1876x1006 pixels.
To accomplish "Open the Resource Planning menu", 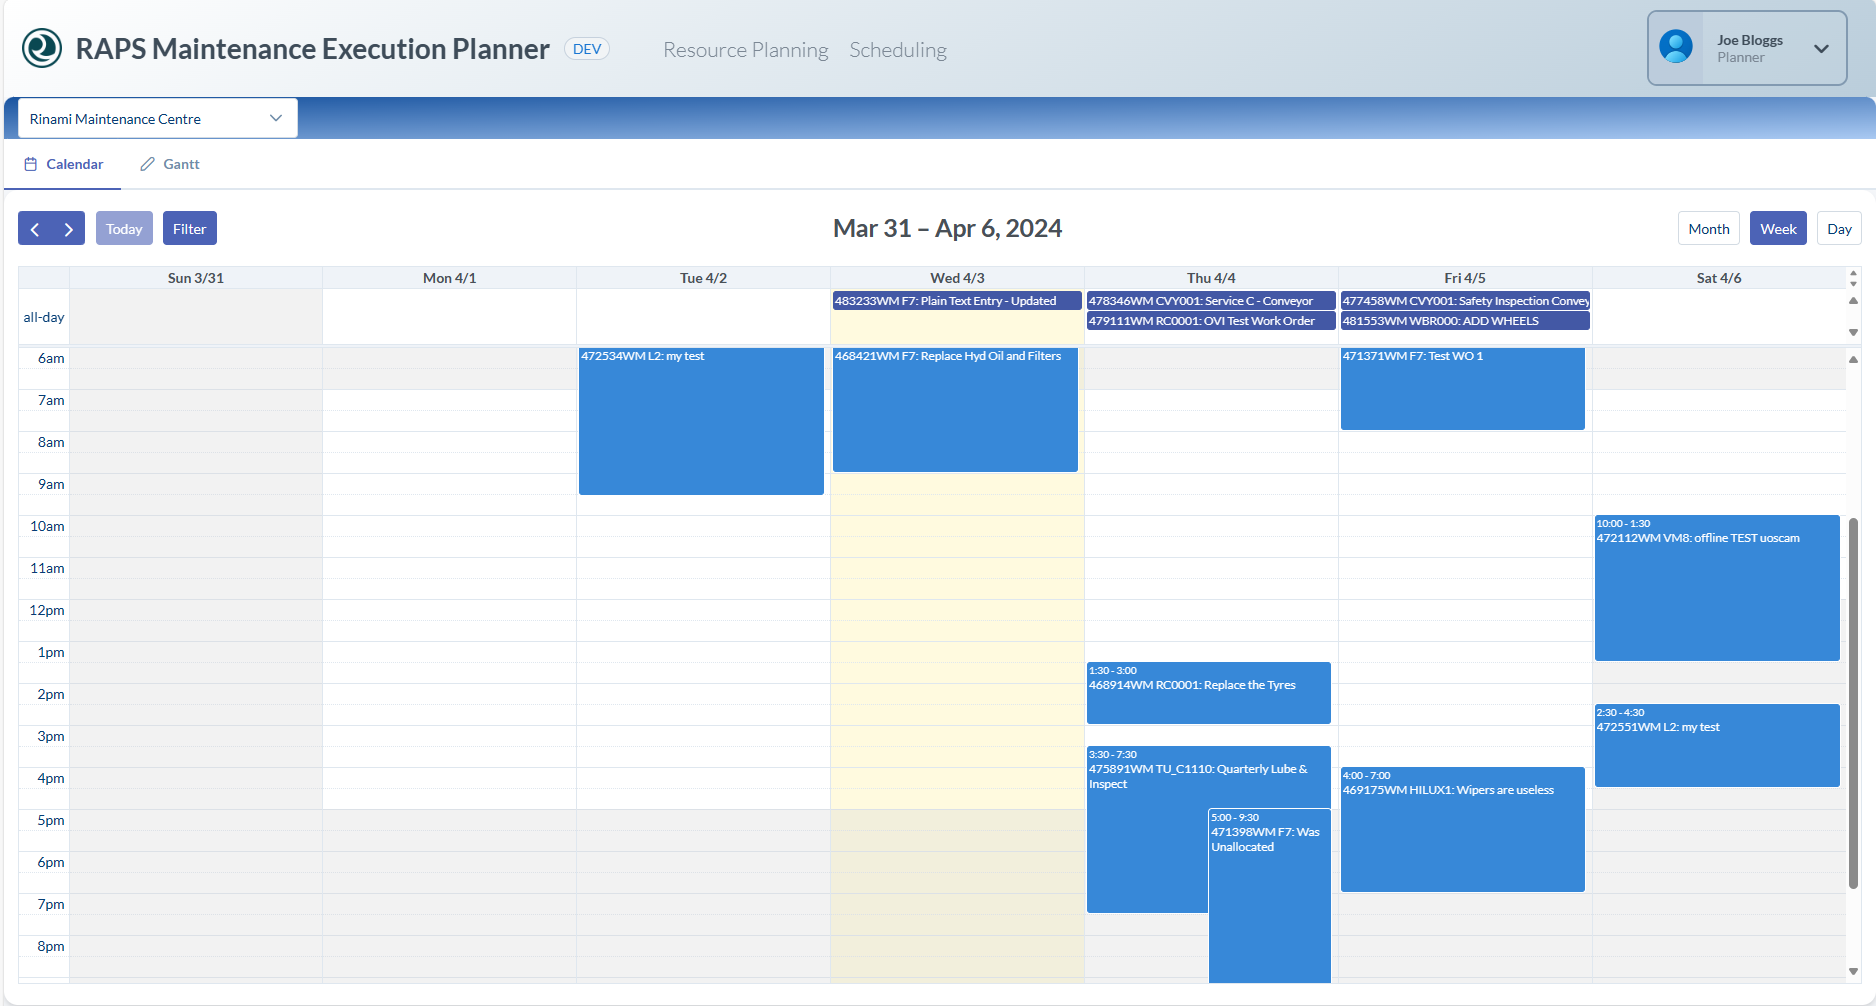I will tap(745, 49).
